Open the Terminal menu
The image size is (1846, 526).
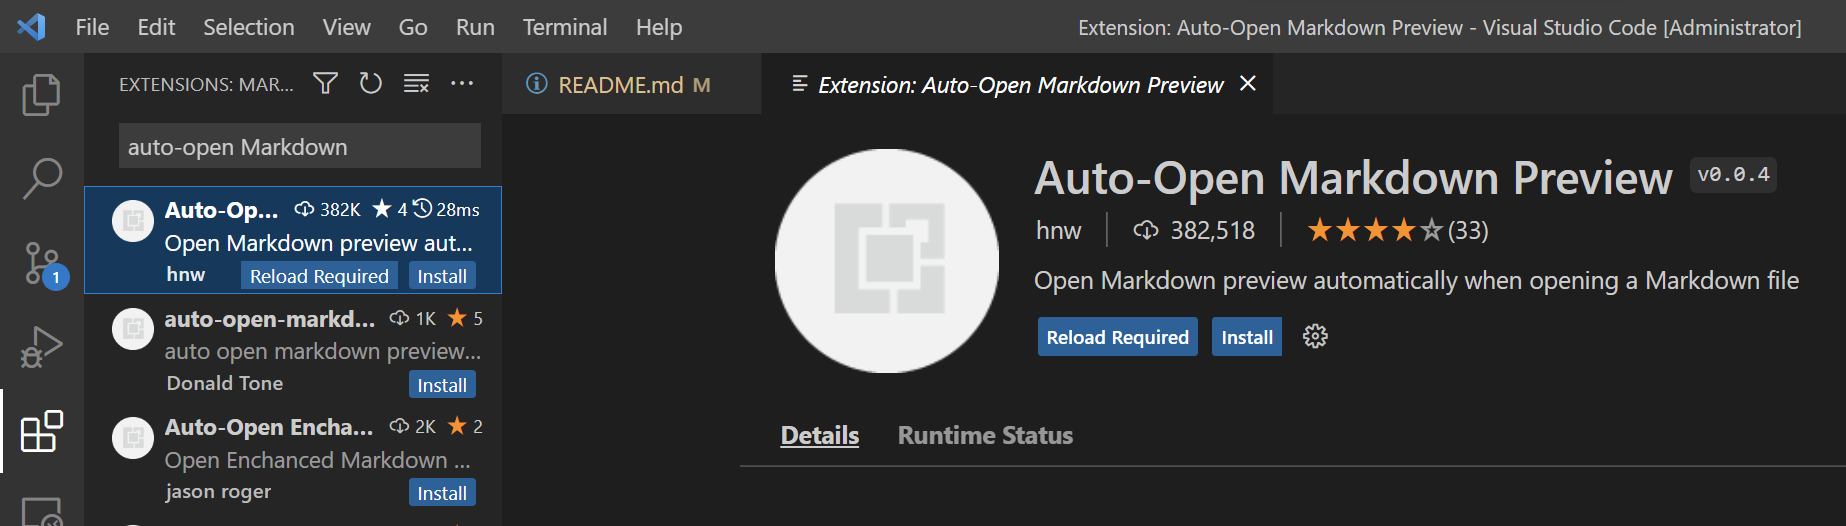tap(565, 27)
